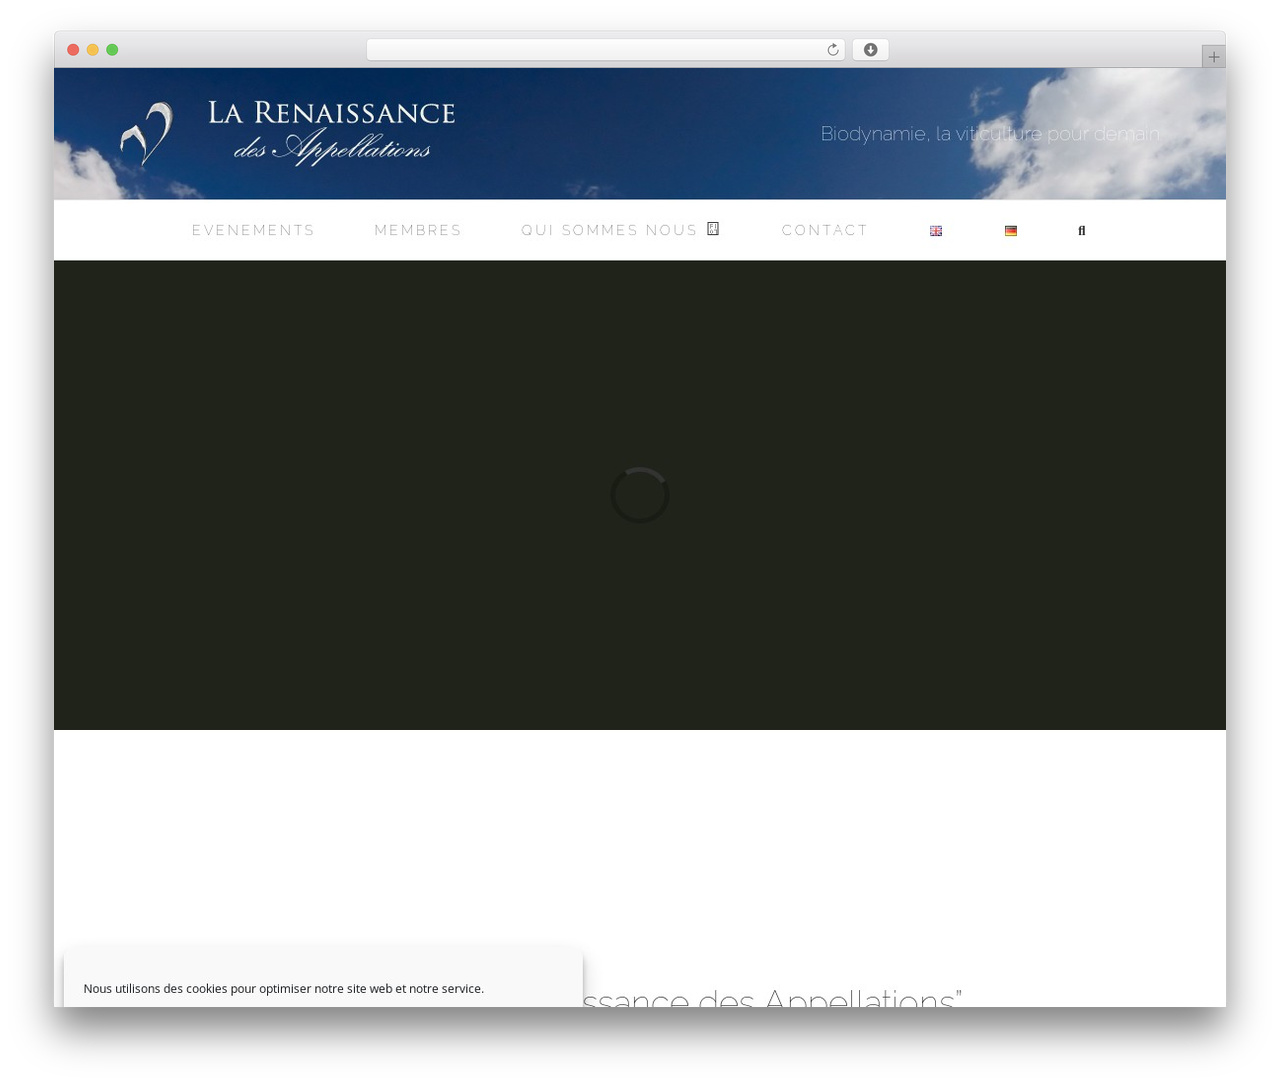
Task: Go to the Membres menu item
Action: coord(418,231)
